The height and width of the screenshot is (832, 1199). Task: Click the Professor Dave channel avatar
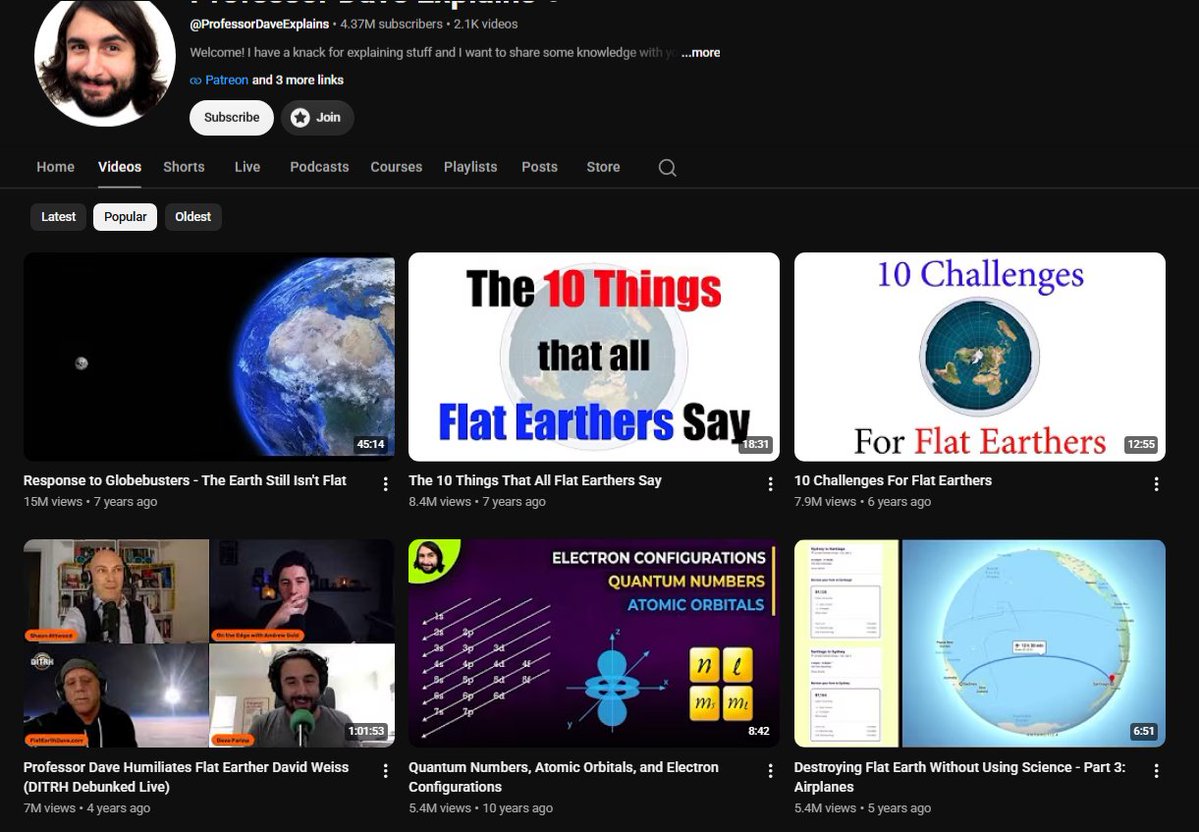[x=105, y=59]
